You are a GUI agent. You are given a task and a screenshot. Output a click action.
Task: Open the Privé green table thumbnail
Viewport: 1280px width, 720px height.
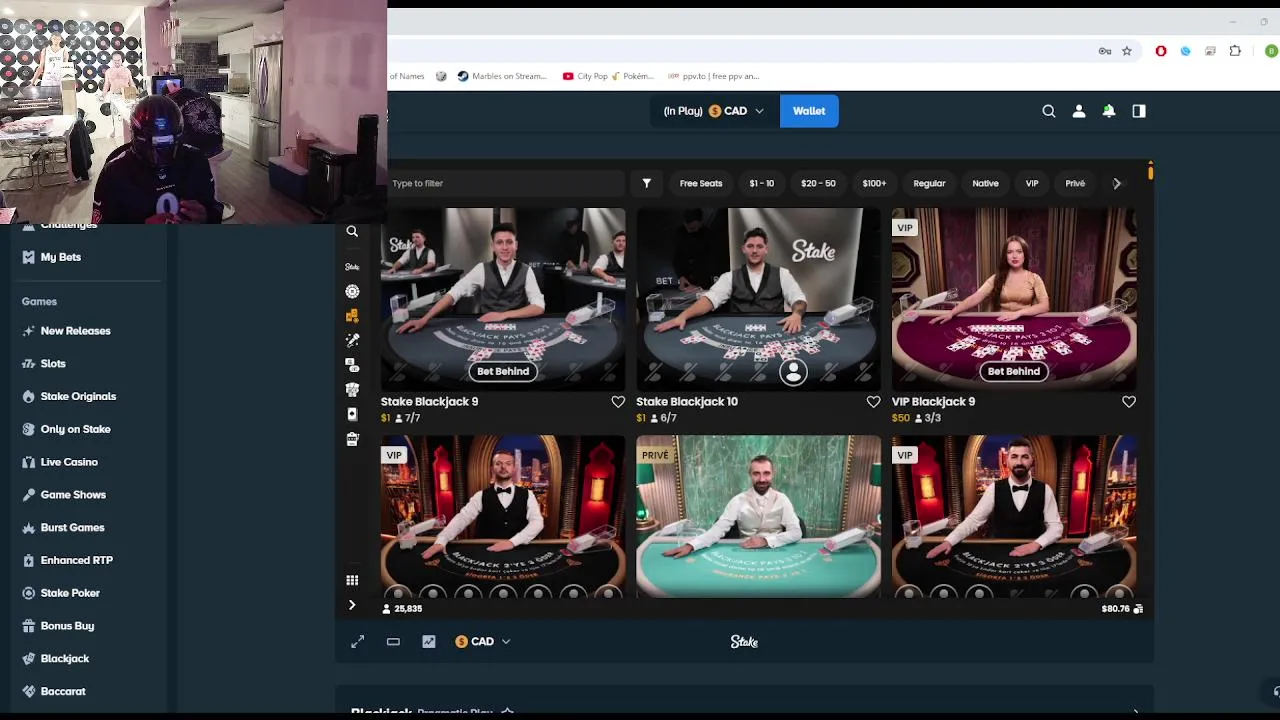758,516
